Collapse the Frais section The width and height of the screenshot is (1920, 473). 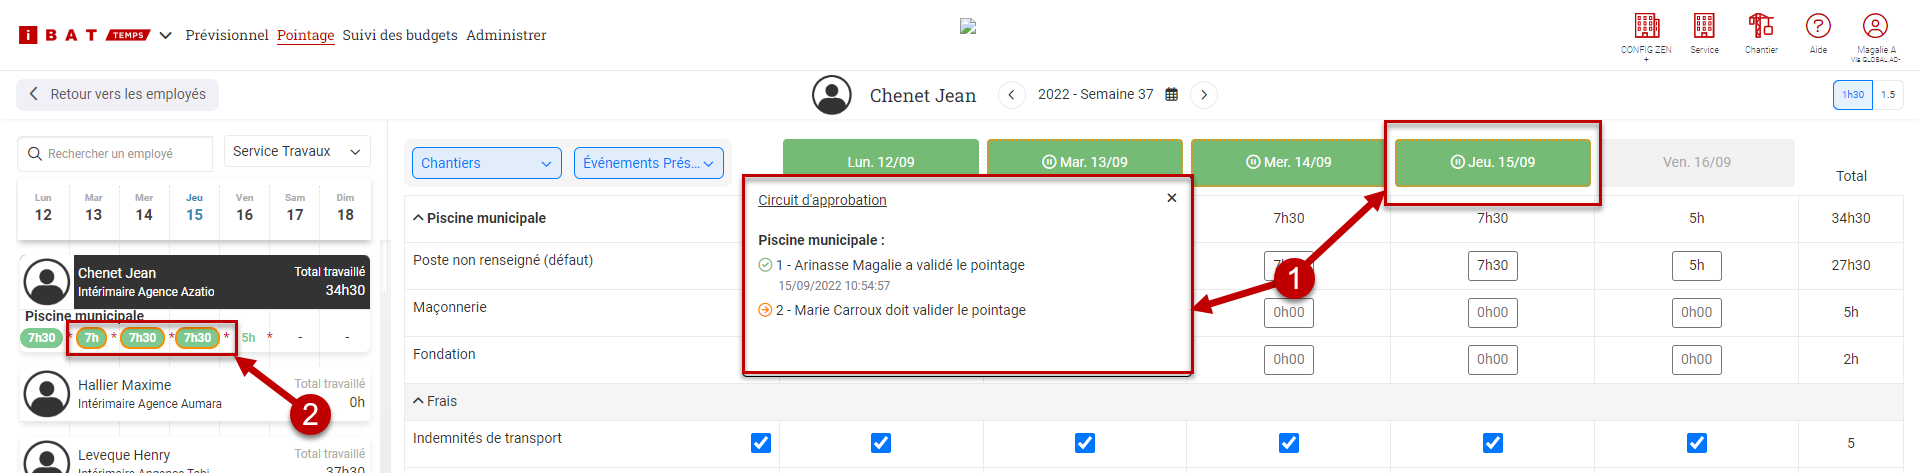(435, 401)
